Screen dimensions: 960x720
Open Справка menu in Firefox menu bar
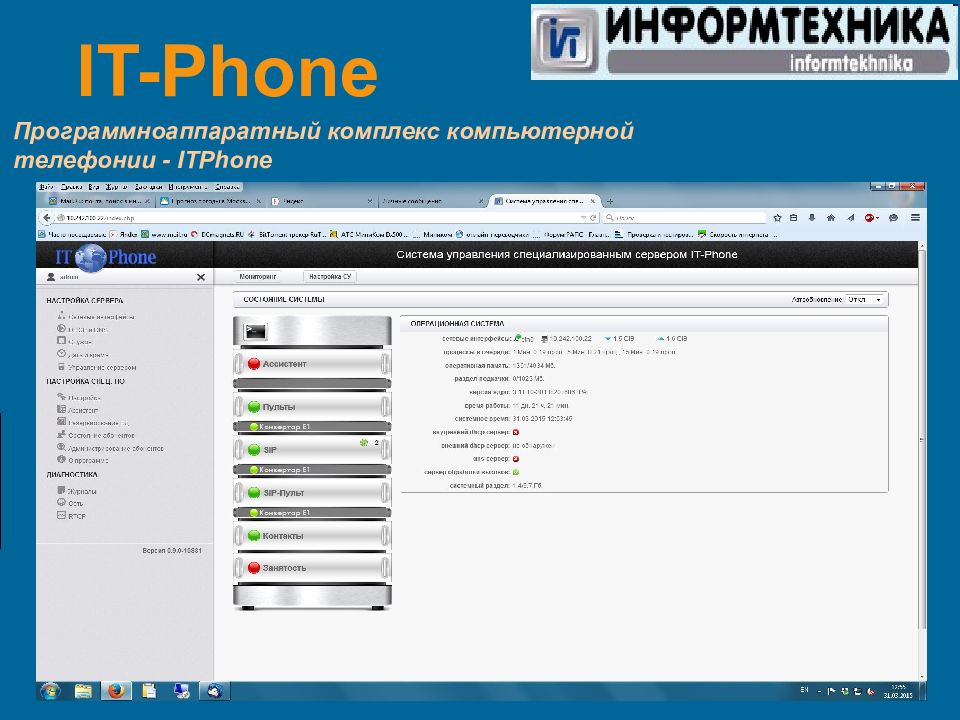227,187
